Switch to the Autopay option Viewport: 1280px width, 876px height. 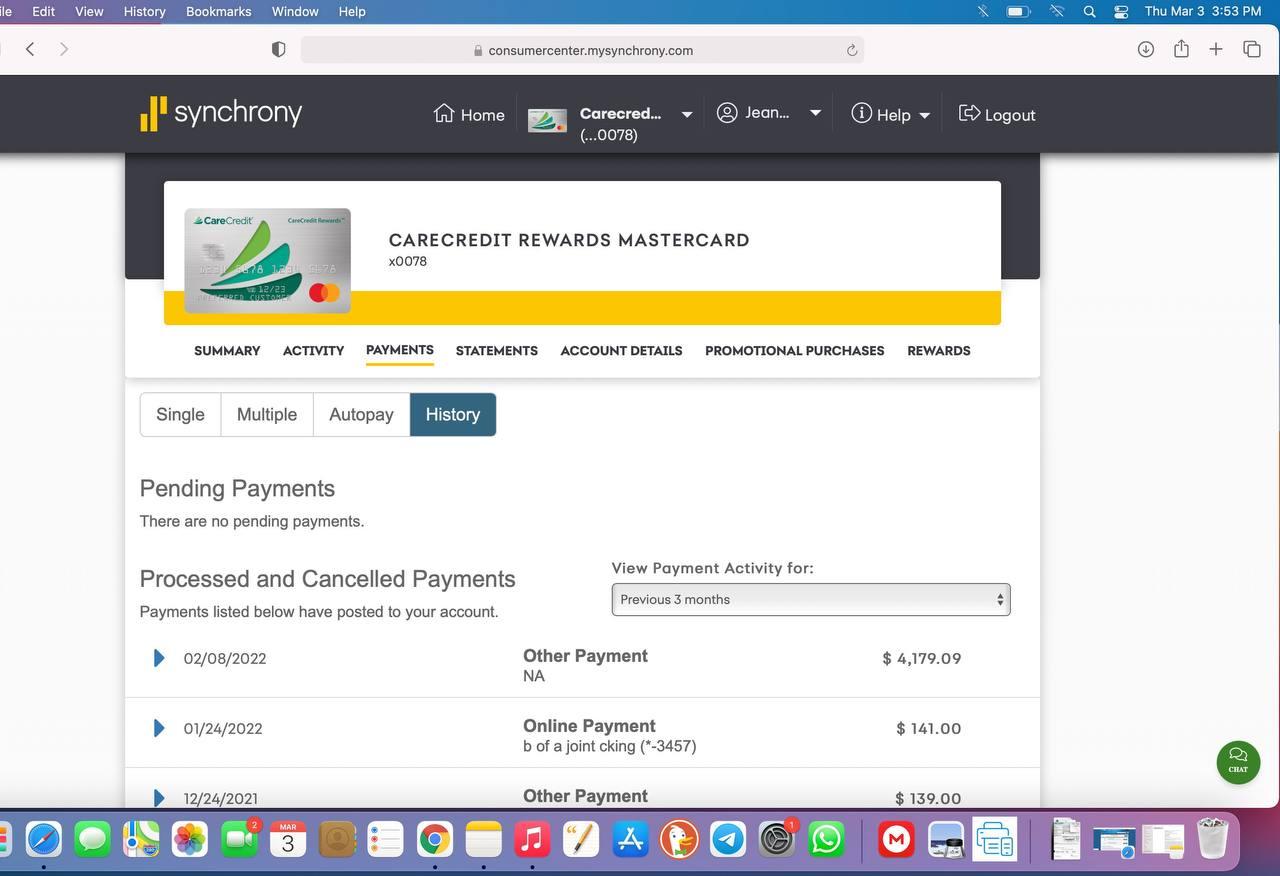(361, 414)
